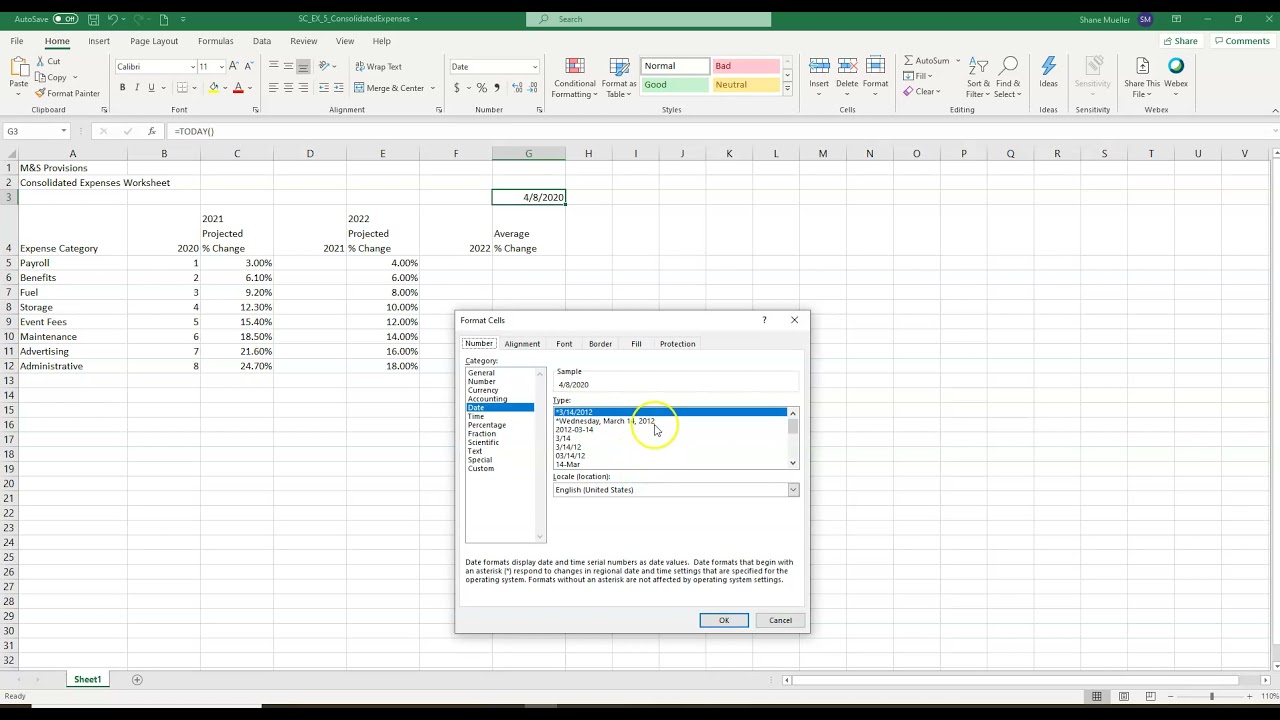1280x720 pixels.
Task: Select the 14-Mar date type
Action: (x=568, y=464)
